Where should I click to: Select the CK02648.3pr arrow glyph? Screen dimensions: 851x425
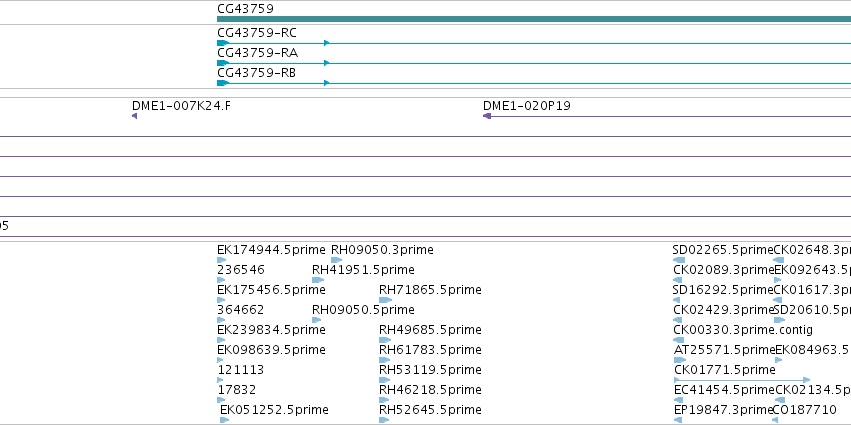(778, 260)
